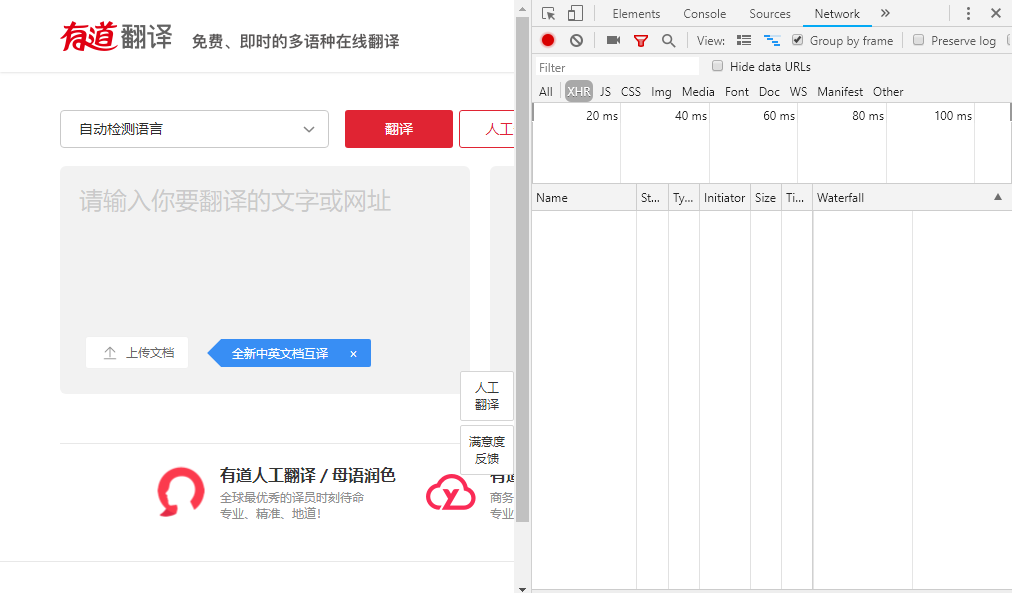Screen dimensions: 1012x593
Task: Enable Preserve log checkbox
Action: coord(918,40)
